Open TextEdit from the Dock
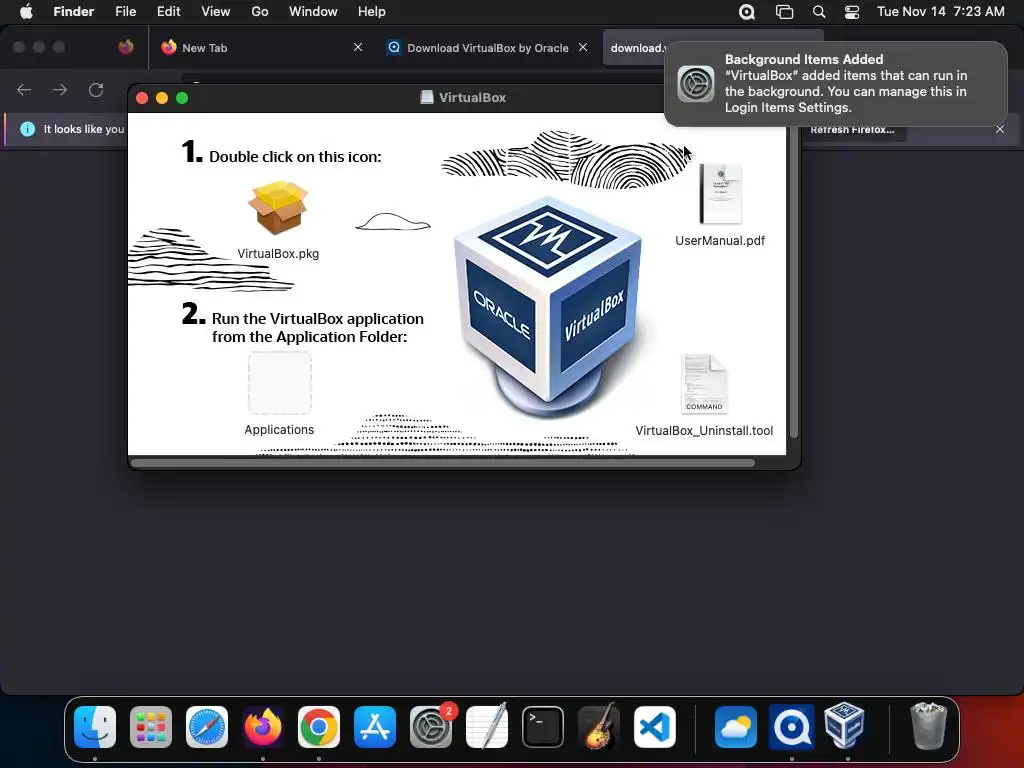 [x=487, y=727]
